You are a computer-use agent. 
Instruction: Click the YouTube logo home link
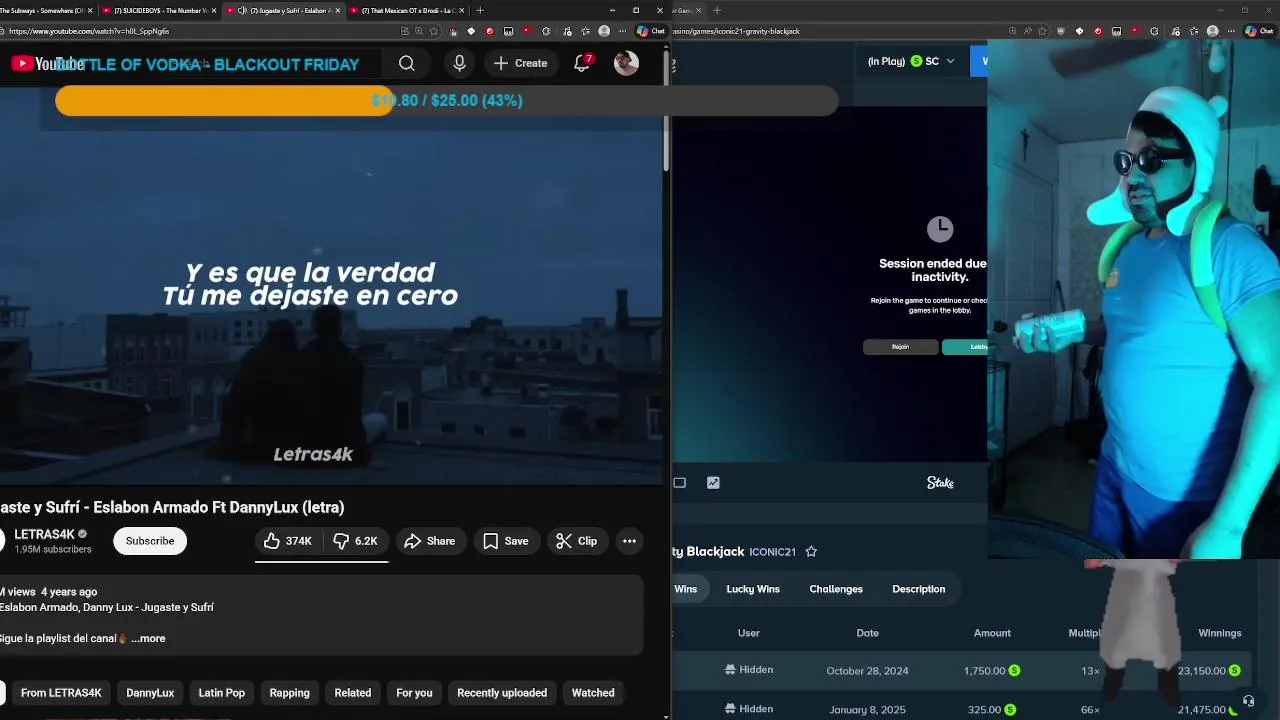coord(47,64)
